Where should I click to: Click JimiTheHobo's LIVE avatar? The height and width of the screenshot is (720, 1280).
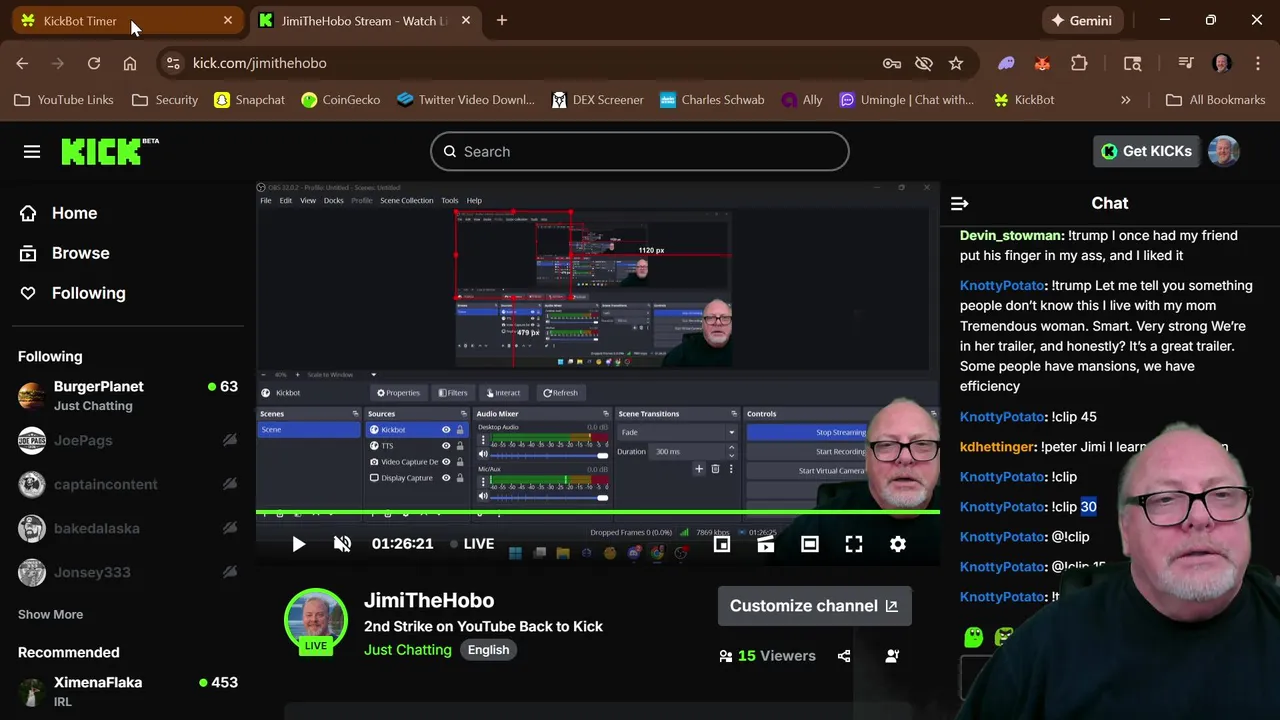316,621
